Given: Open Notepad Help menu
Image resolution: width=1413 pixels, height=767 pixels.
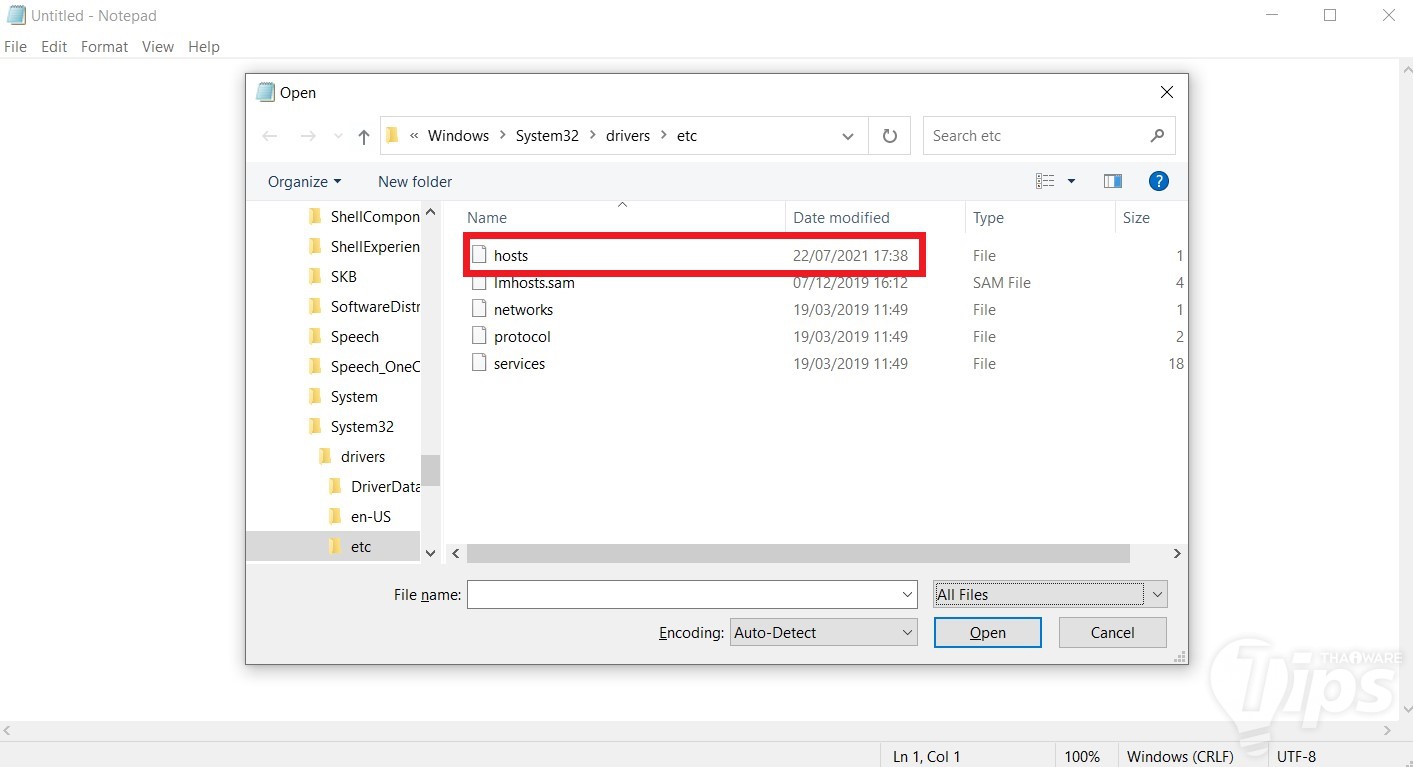Looking at the screenshot, I should [x=204, y=46].
